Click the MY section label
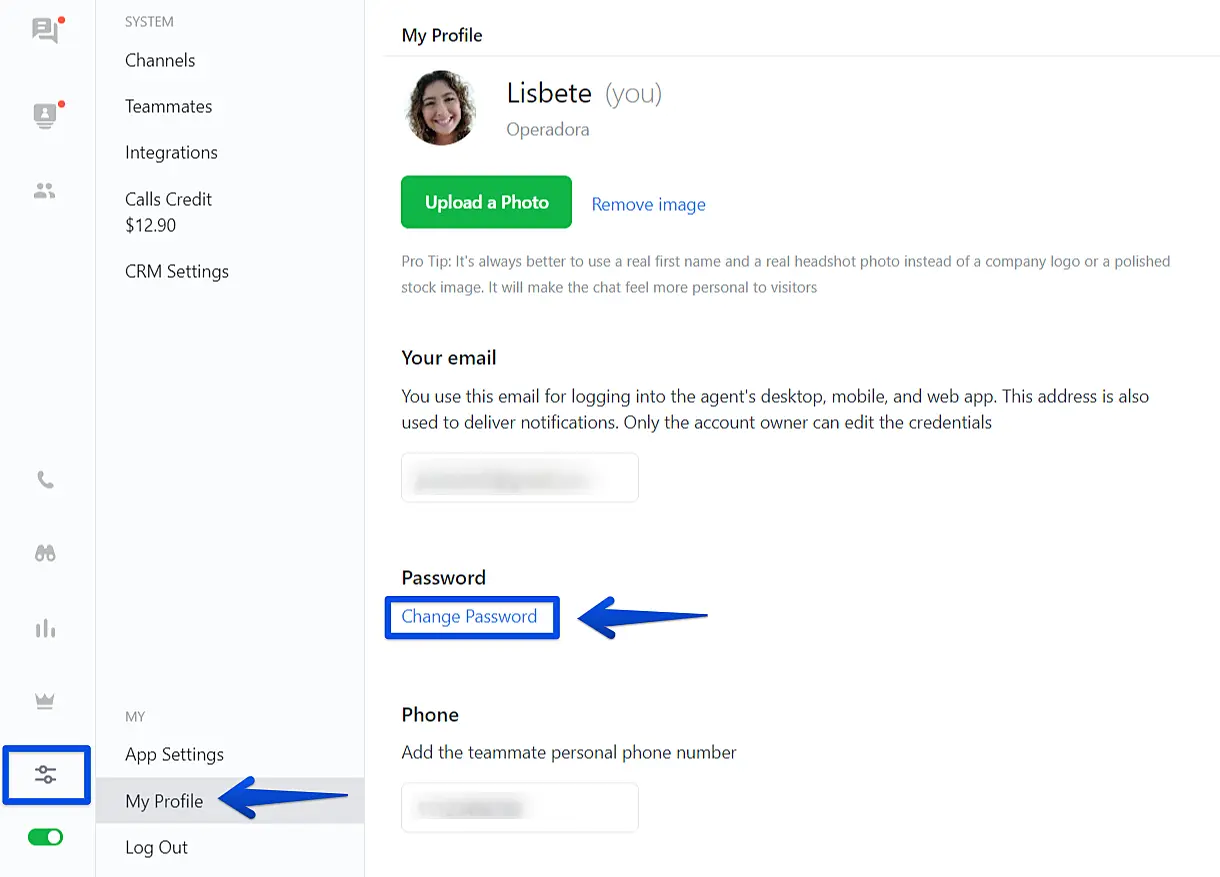The image size is (1220, 877). pyautogui.click(x=135, y=716)
